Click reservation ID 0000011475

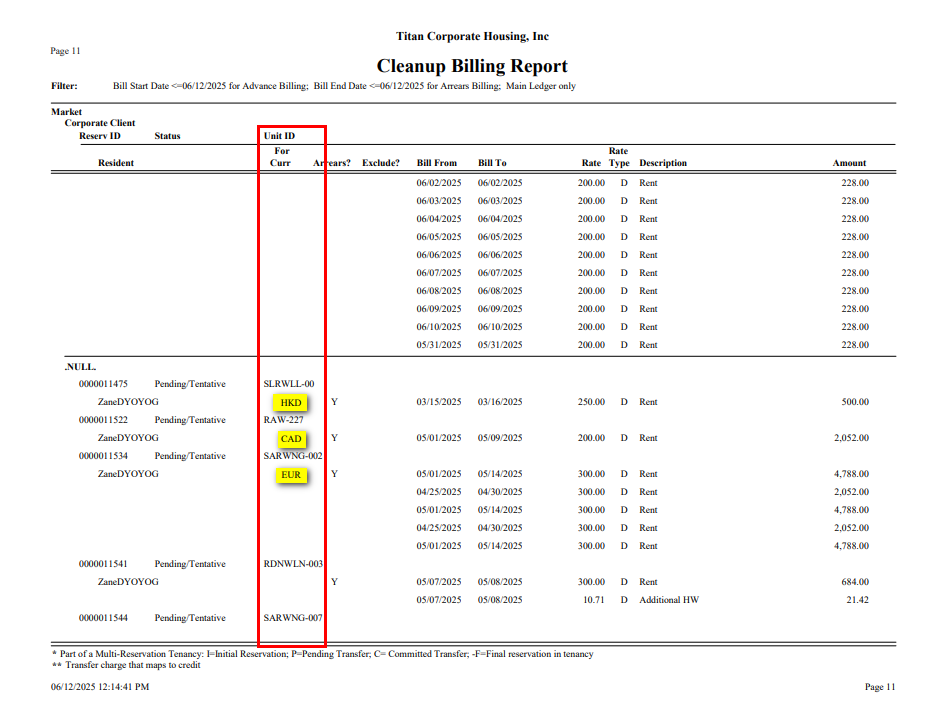pyautogui.click(x=103, y=384)
